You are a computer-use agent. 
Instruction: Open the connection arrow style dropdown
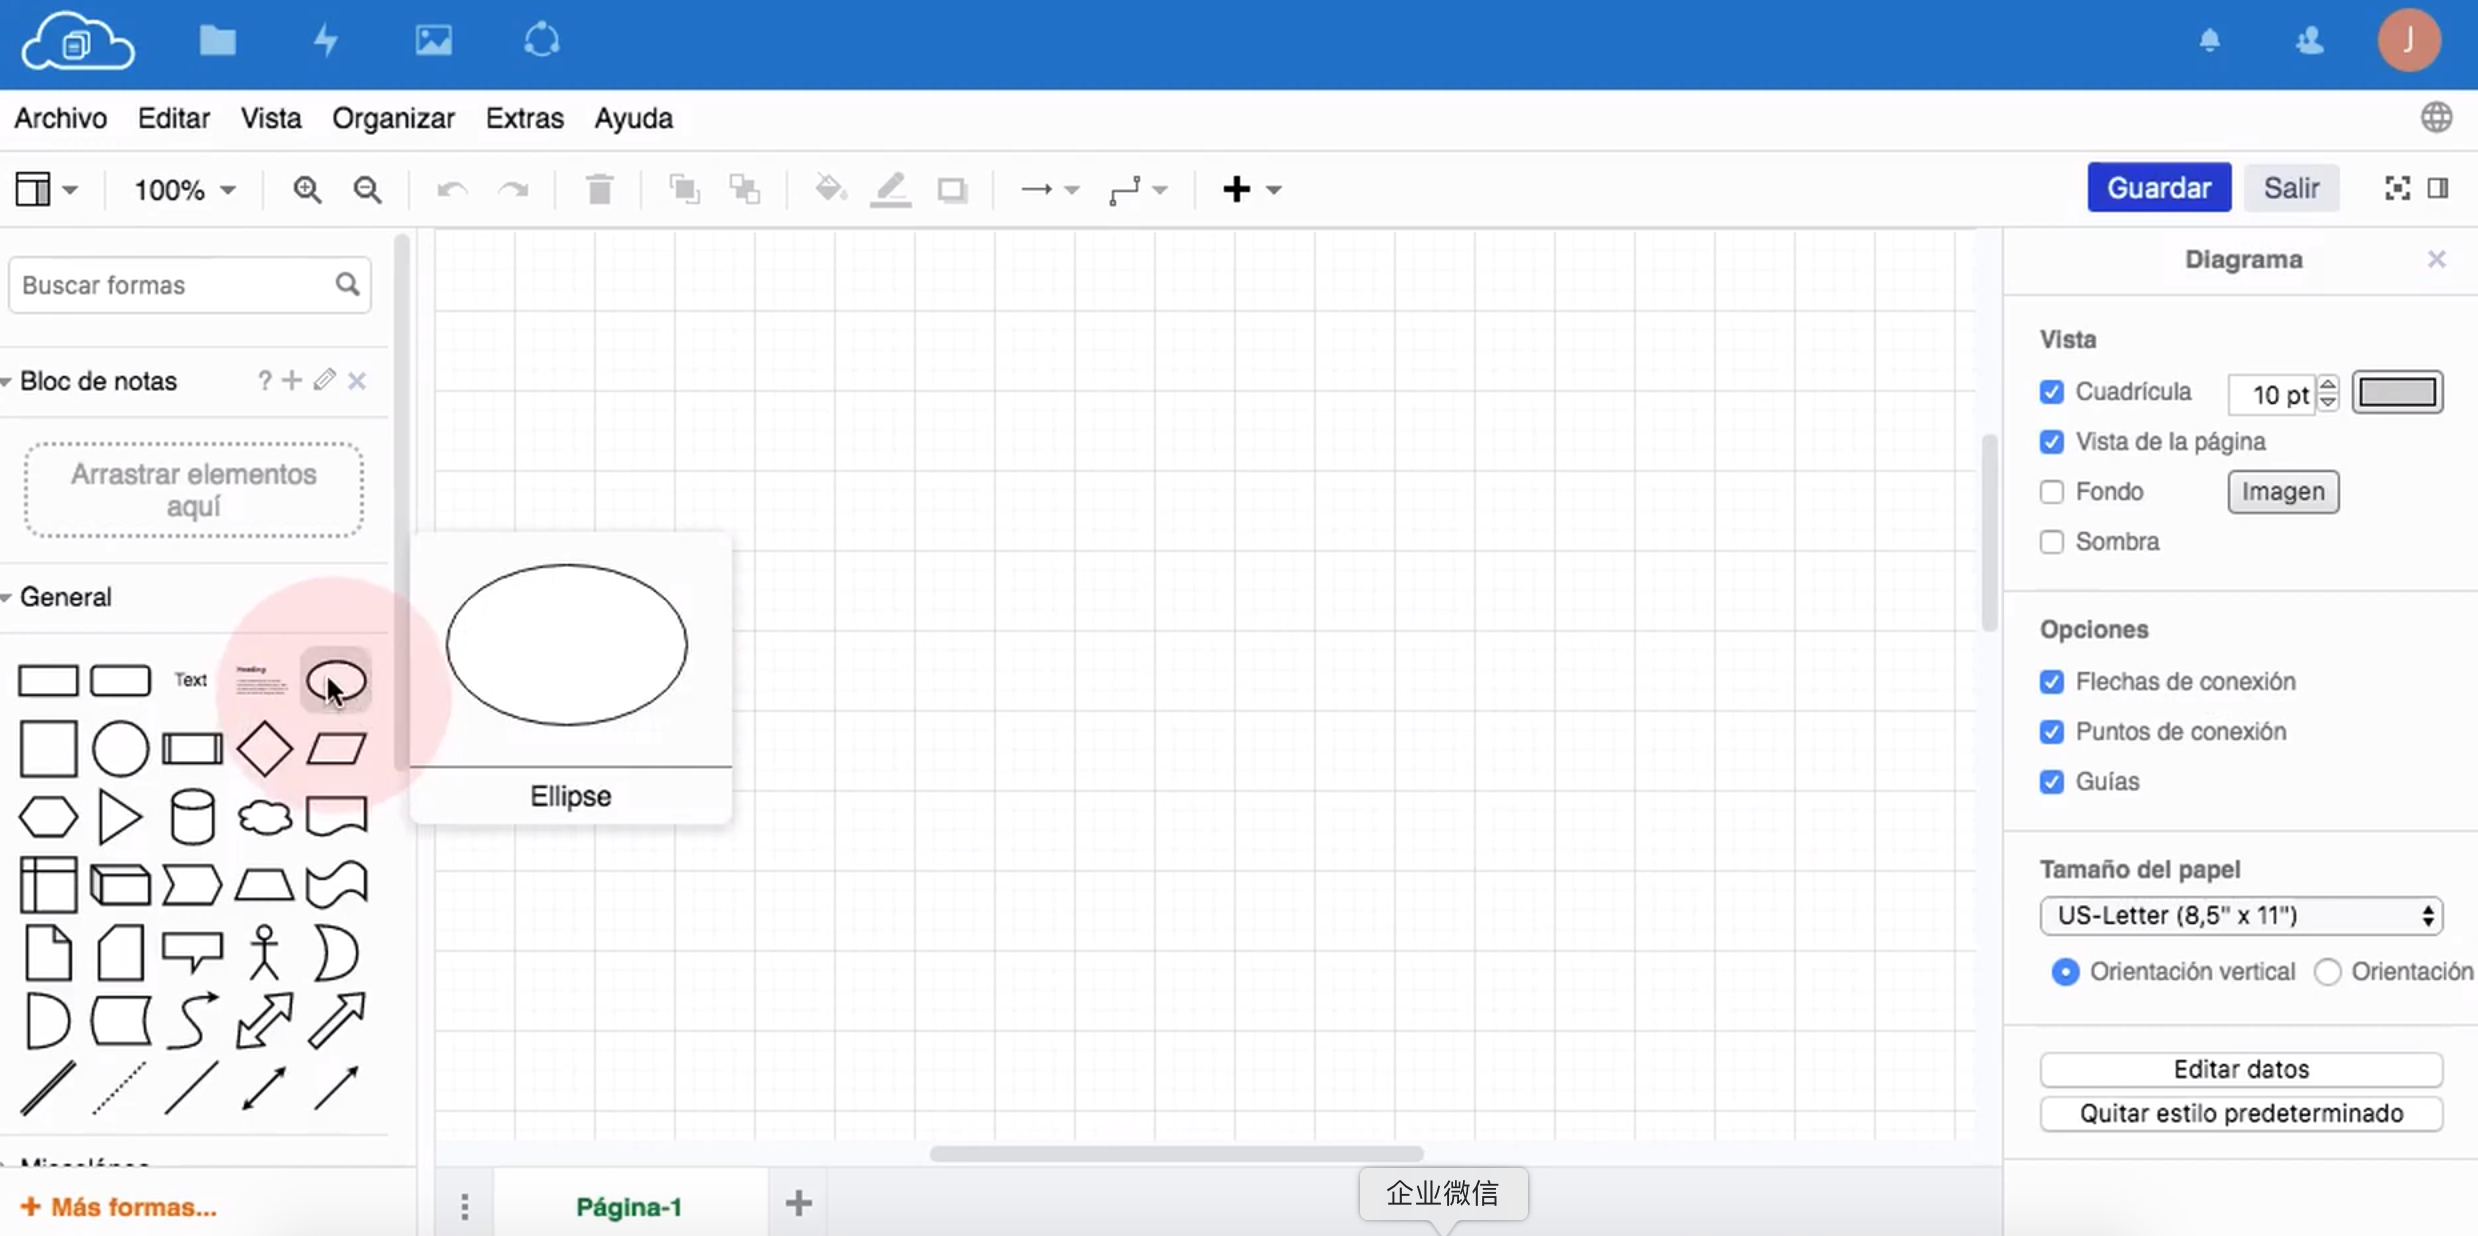point(1049,189)
